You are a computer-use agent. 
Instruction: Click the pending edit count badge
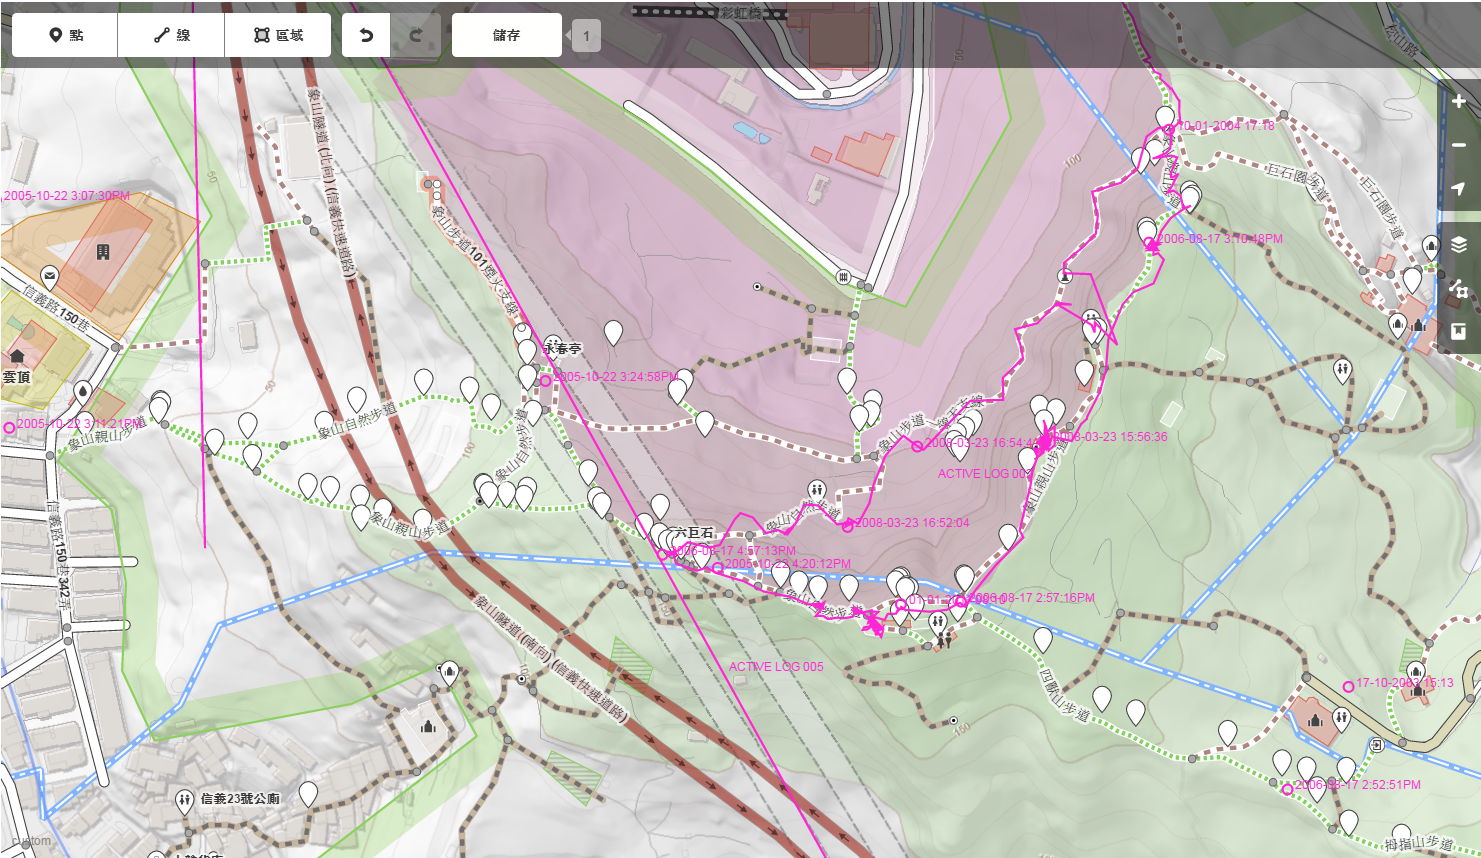coord(586,36)
